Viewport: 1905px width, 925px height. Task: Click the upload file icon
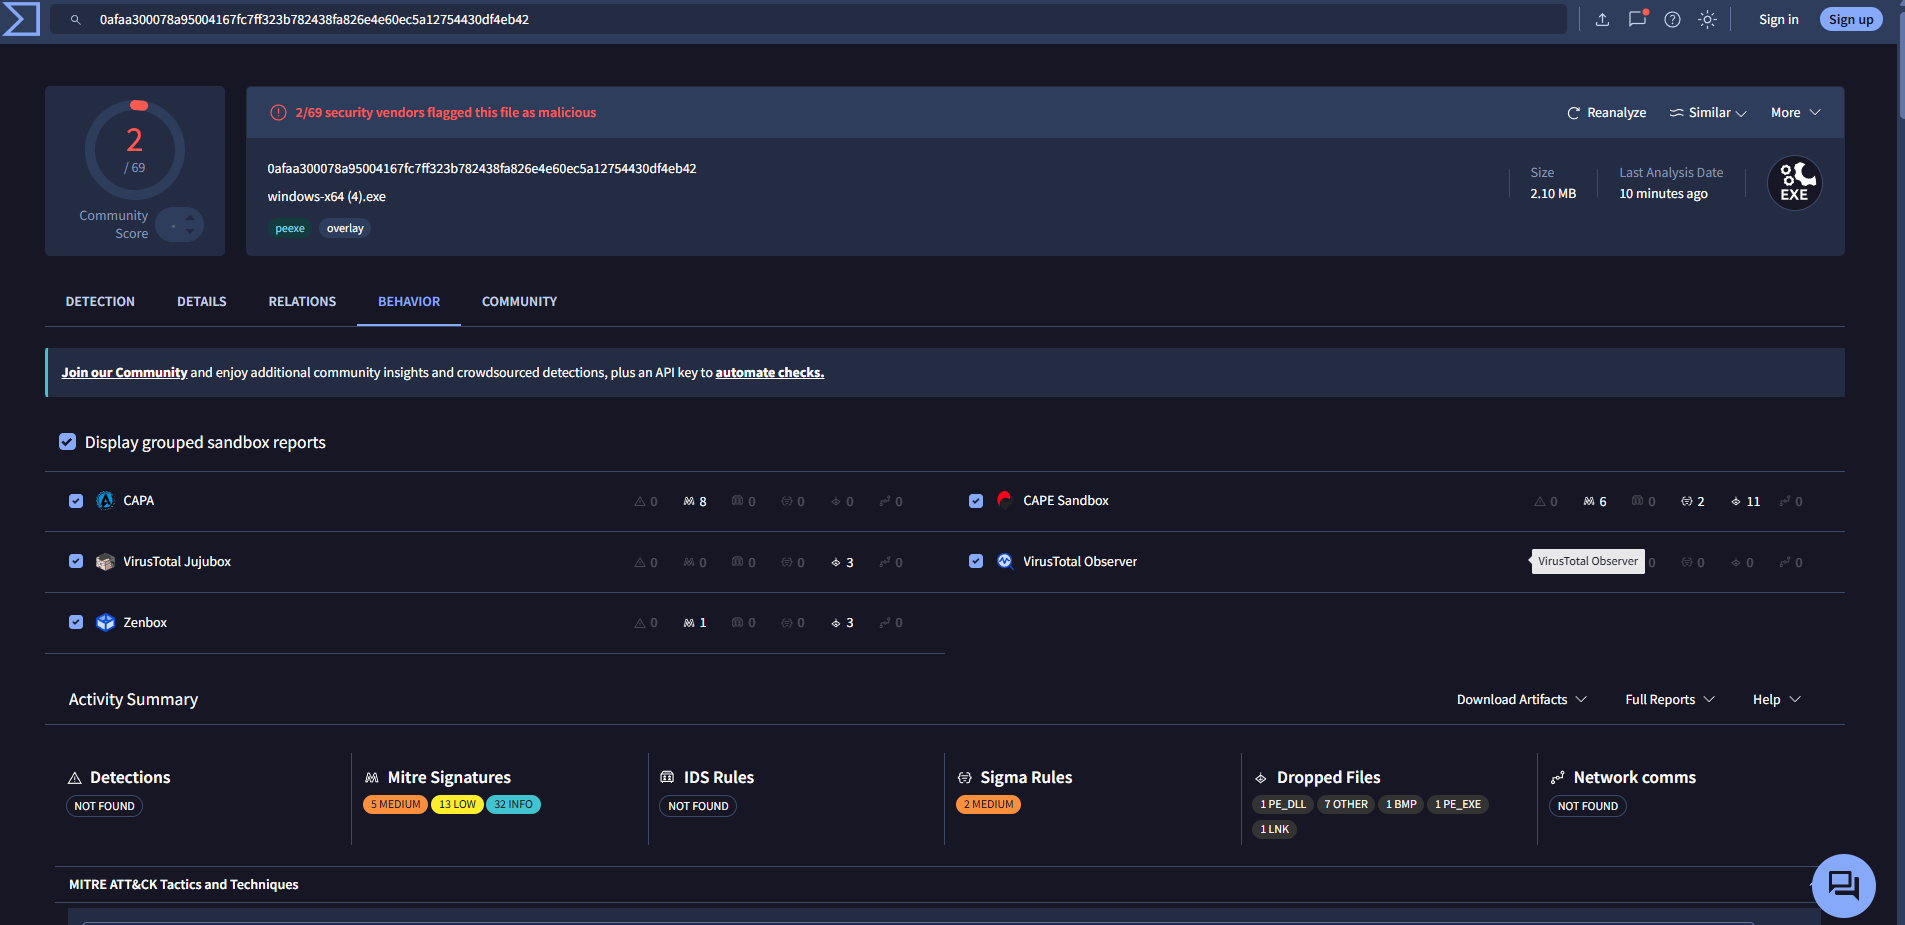[x=1602, y=19]
